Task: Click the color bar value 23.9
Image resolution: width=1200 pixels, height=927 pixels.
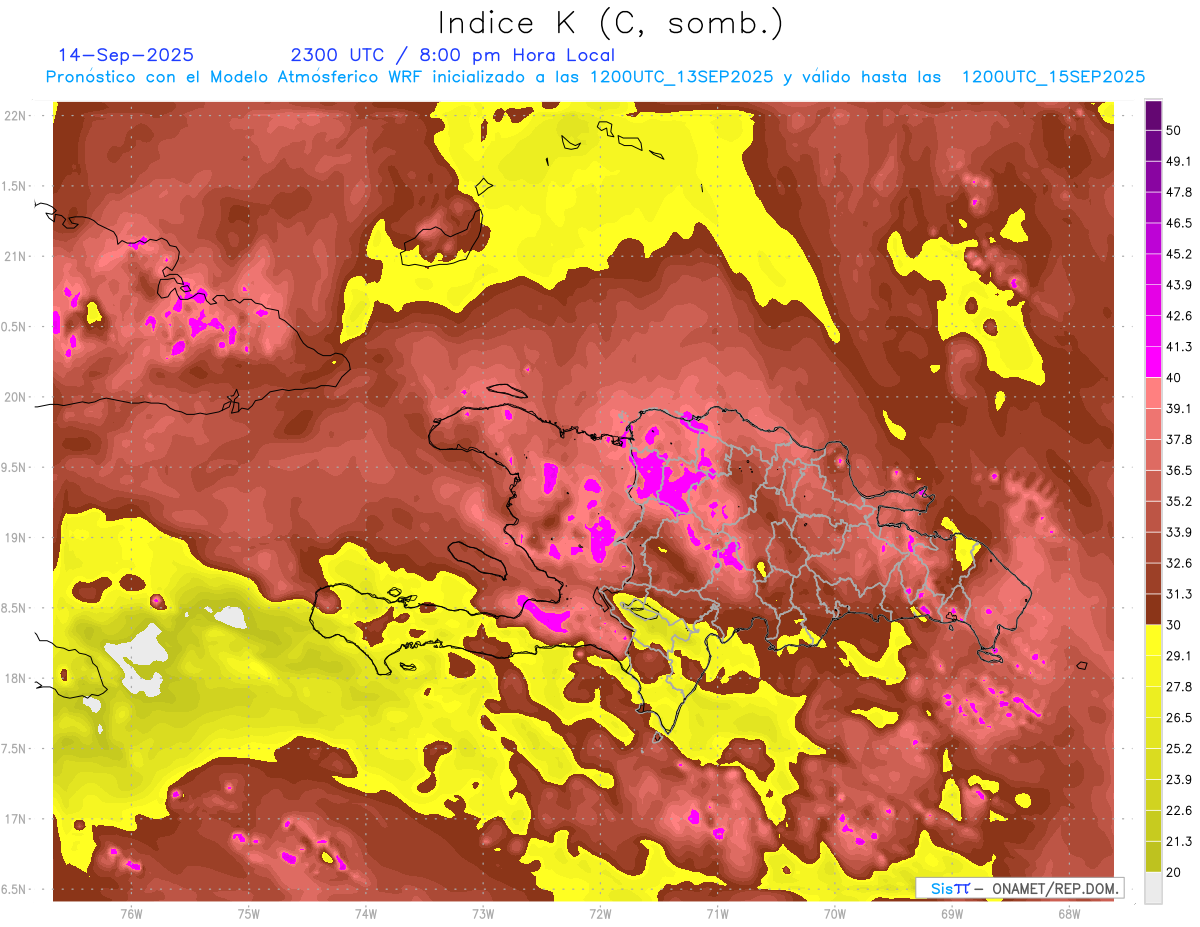Action: coord(1178,780)
